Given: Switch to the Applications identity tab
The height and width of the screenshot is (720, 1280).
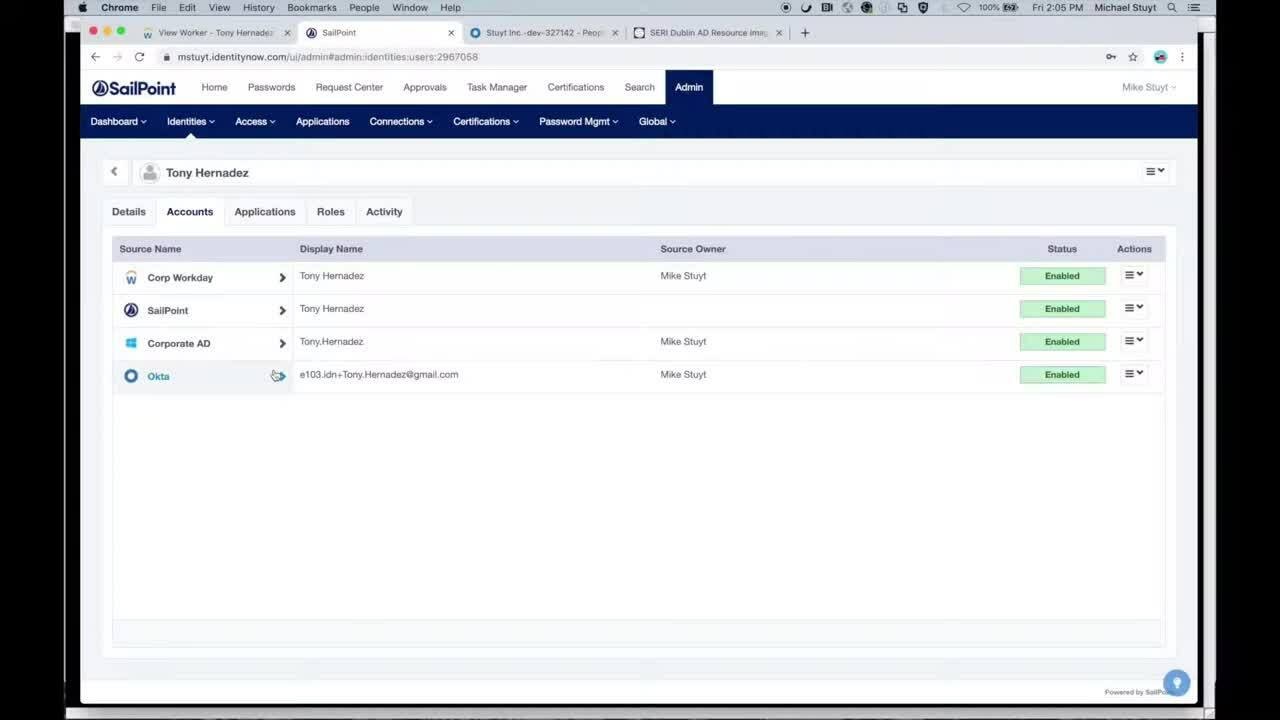Looking at the screenshot, I should 265,212.
